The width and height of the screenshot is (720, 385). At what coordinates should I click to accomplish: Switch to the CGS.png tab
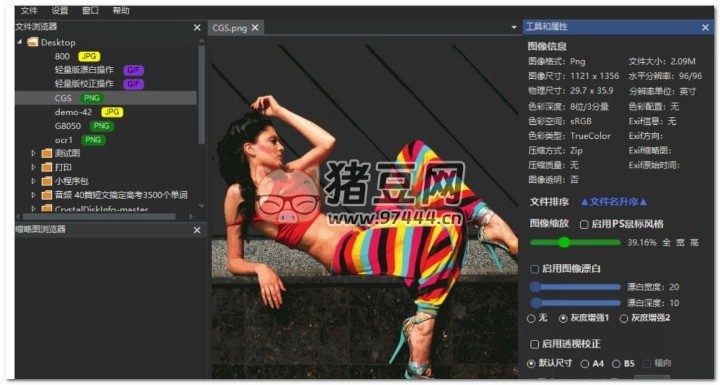tap(229, 28)
